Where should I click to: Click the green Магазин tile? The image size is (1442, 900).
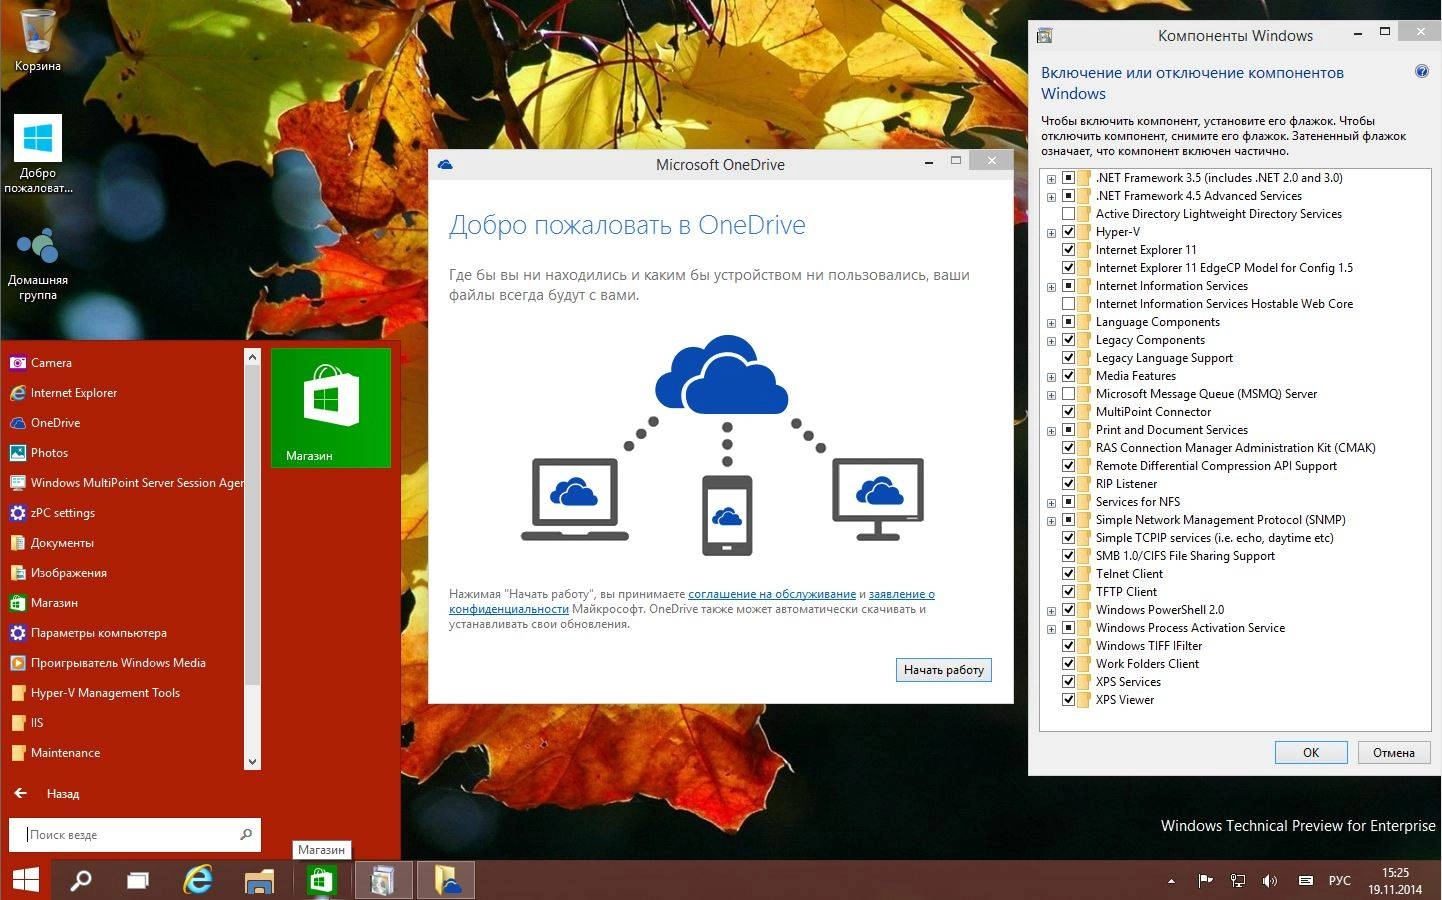[x=331, y=407]
